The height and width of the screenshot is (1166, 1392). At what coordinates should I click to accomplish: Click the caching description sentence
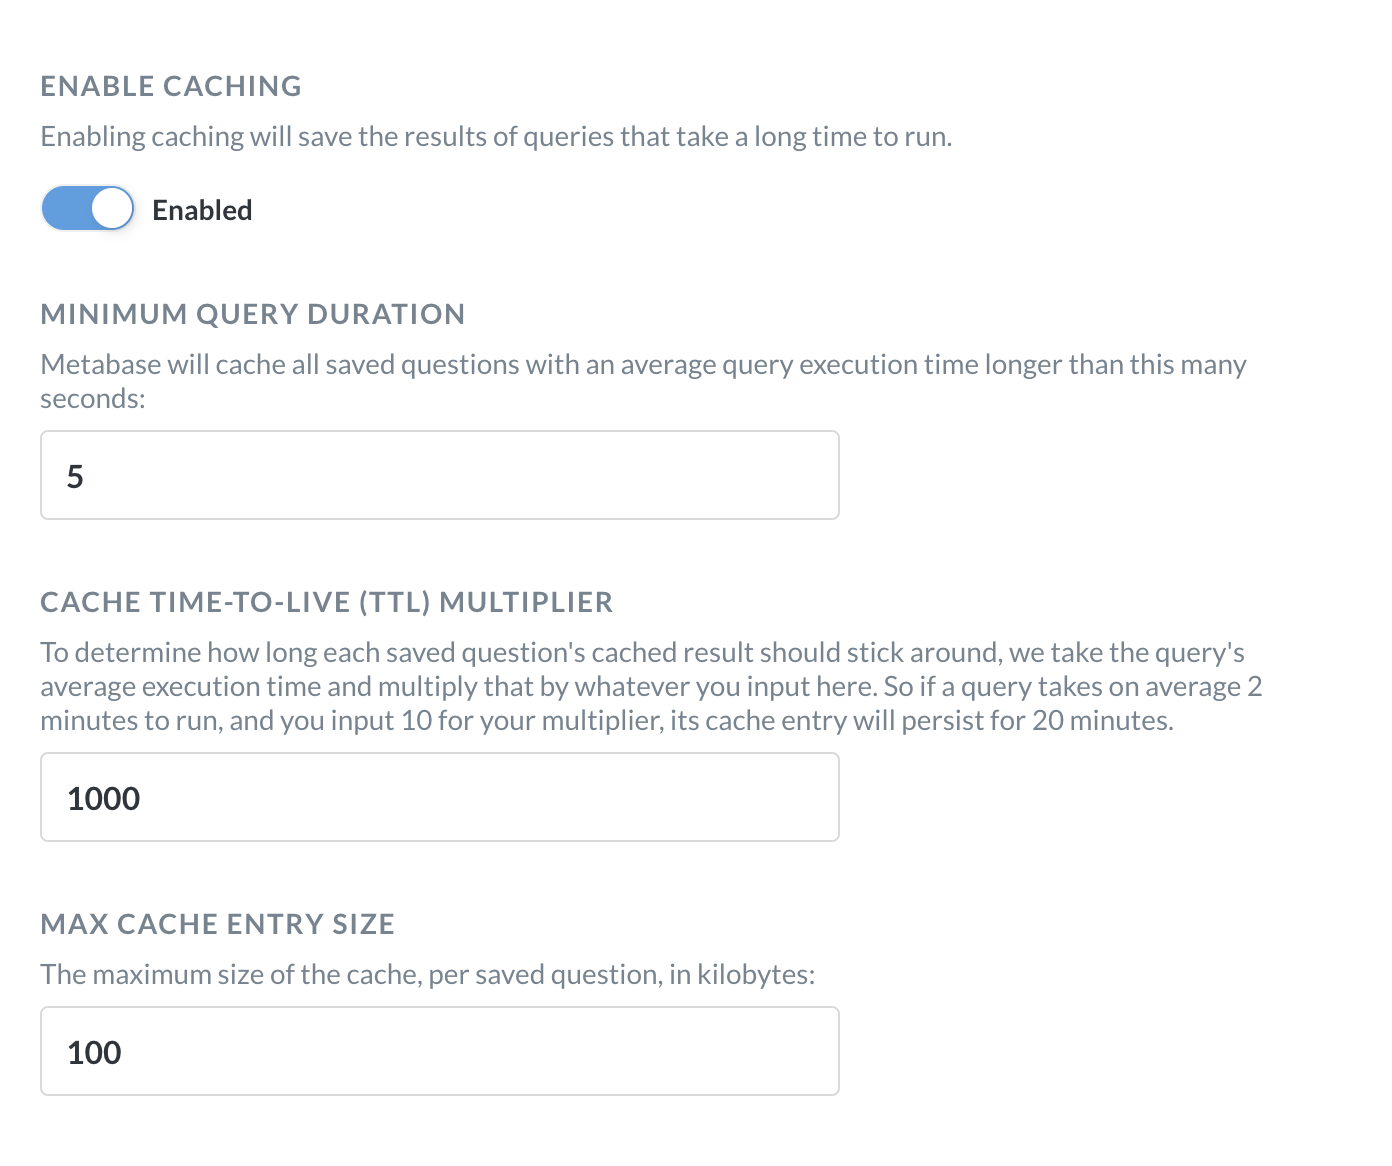(497, 136)
